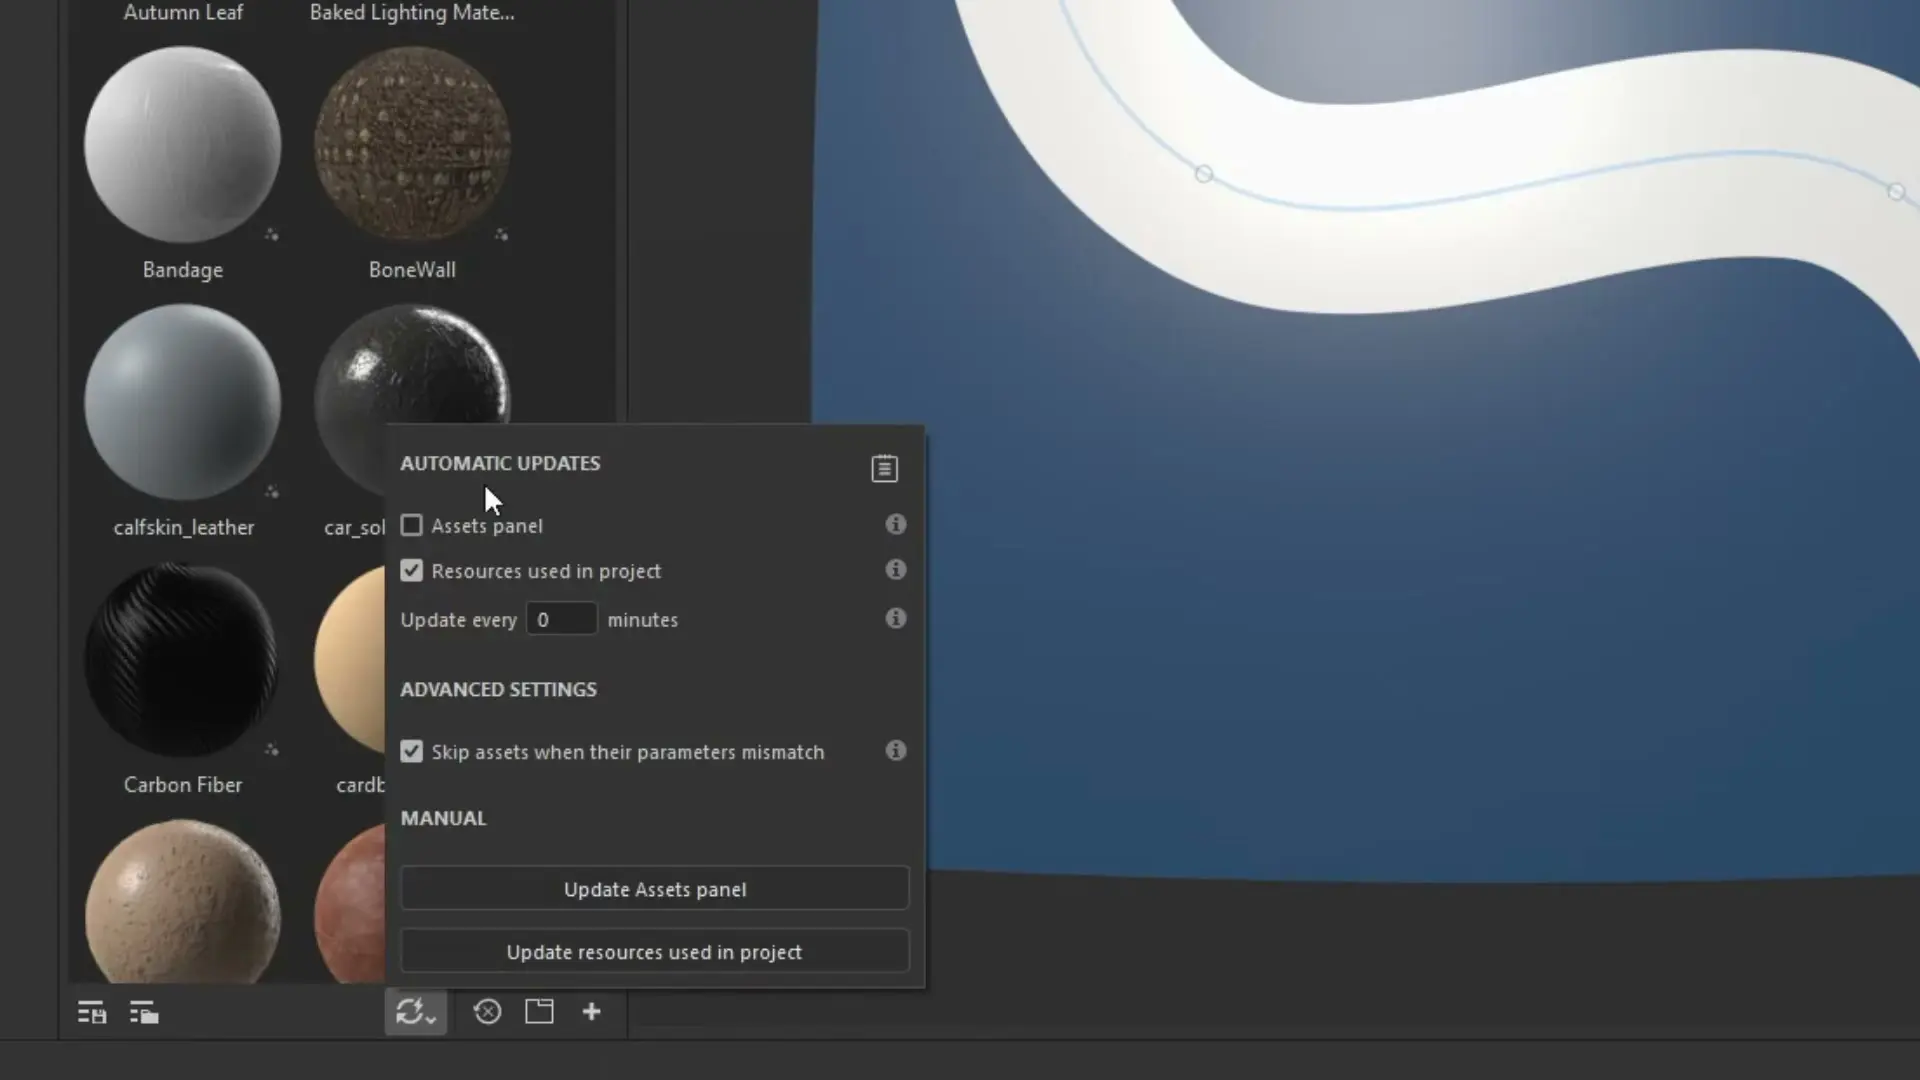Click the folder list view icon at bottom left

pos(143,1011)
